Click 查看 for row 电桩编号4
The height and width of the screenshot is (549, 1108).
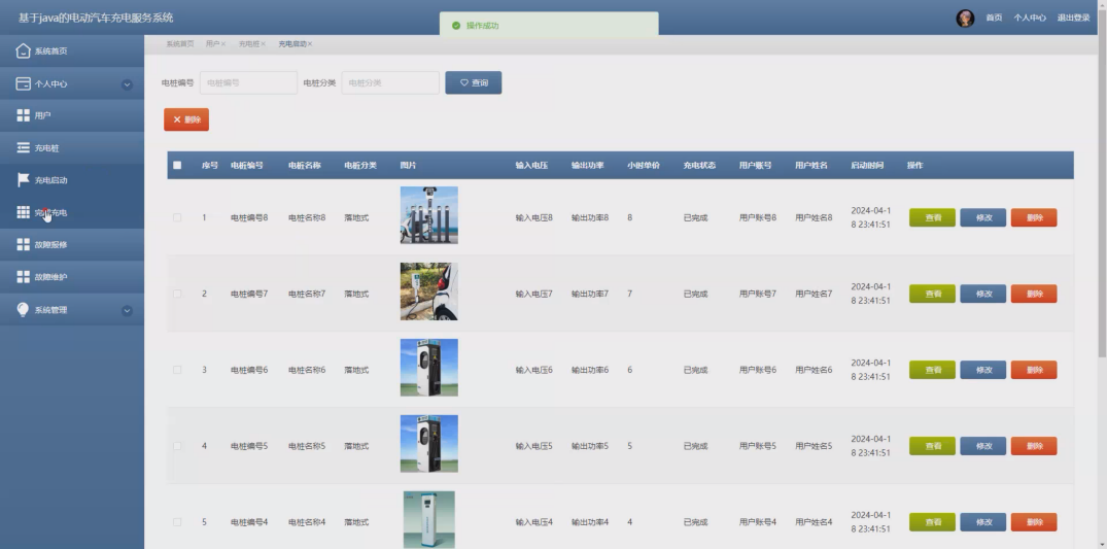point(932,522)
